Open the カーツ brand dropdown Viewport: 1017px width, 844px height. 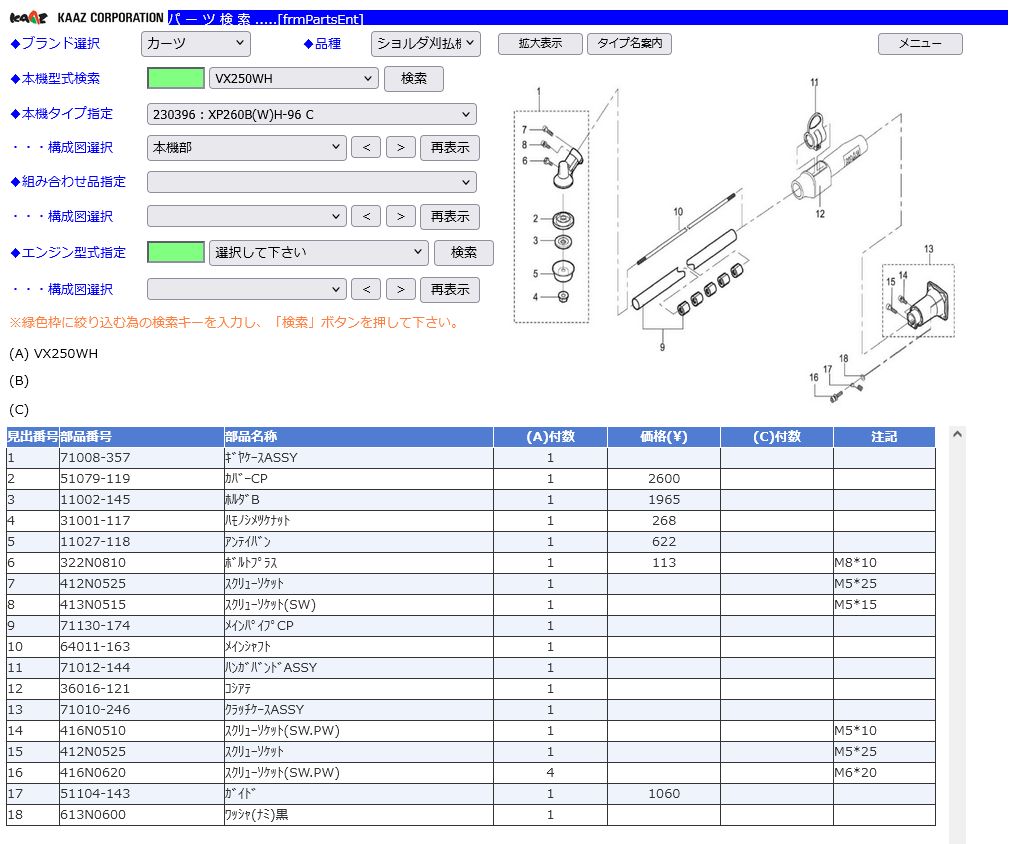(x=196, y=44)
